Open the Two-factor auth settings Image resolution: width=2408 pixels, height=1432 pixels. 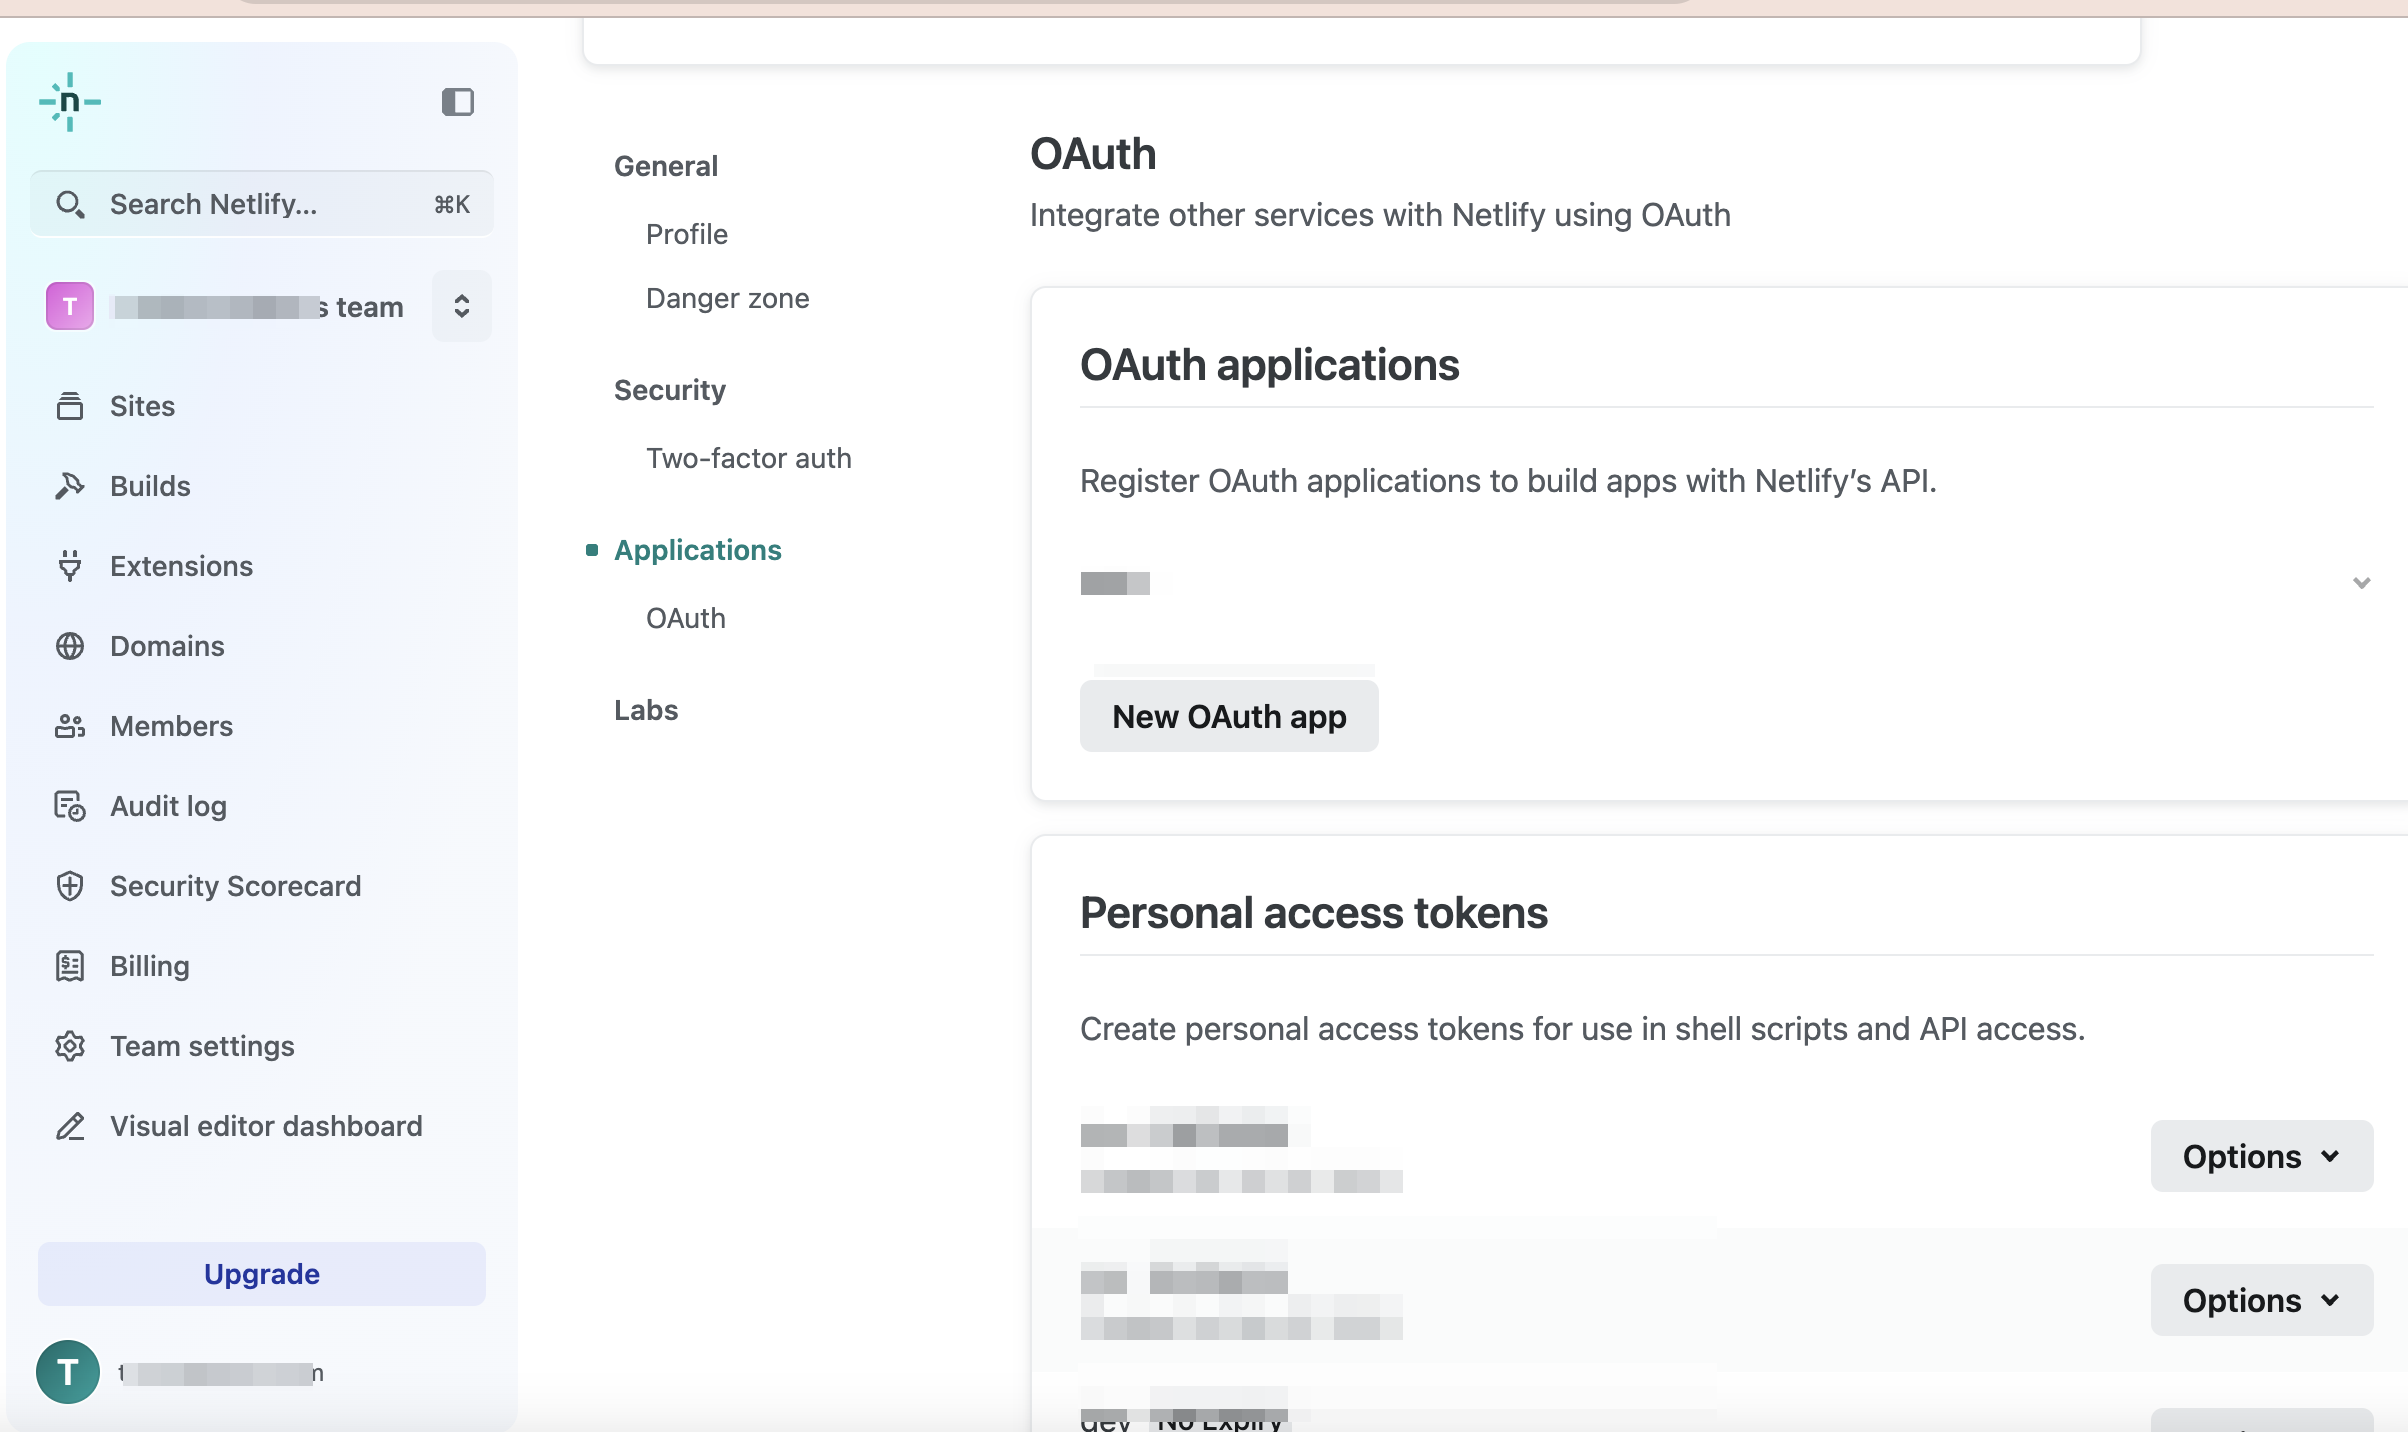pyautogui.click(x=748, y=458)
